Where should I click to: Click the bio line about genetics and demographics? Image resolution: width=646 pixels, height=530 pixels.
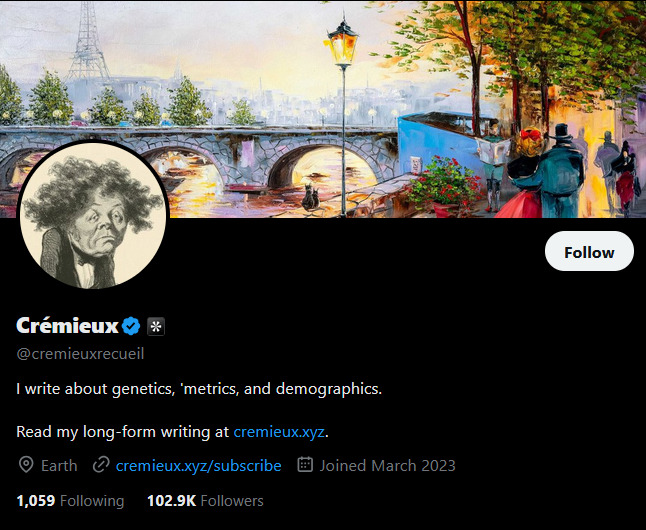pos(199,388)
